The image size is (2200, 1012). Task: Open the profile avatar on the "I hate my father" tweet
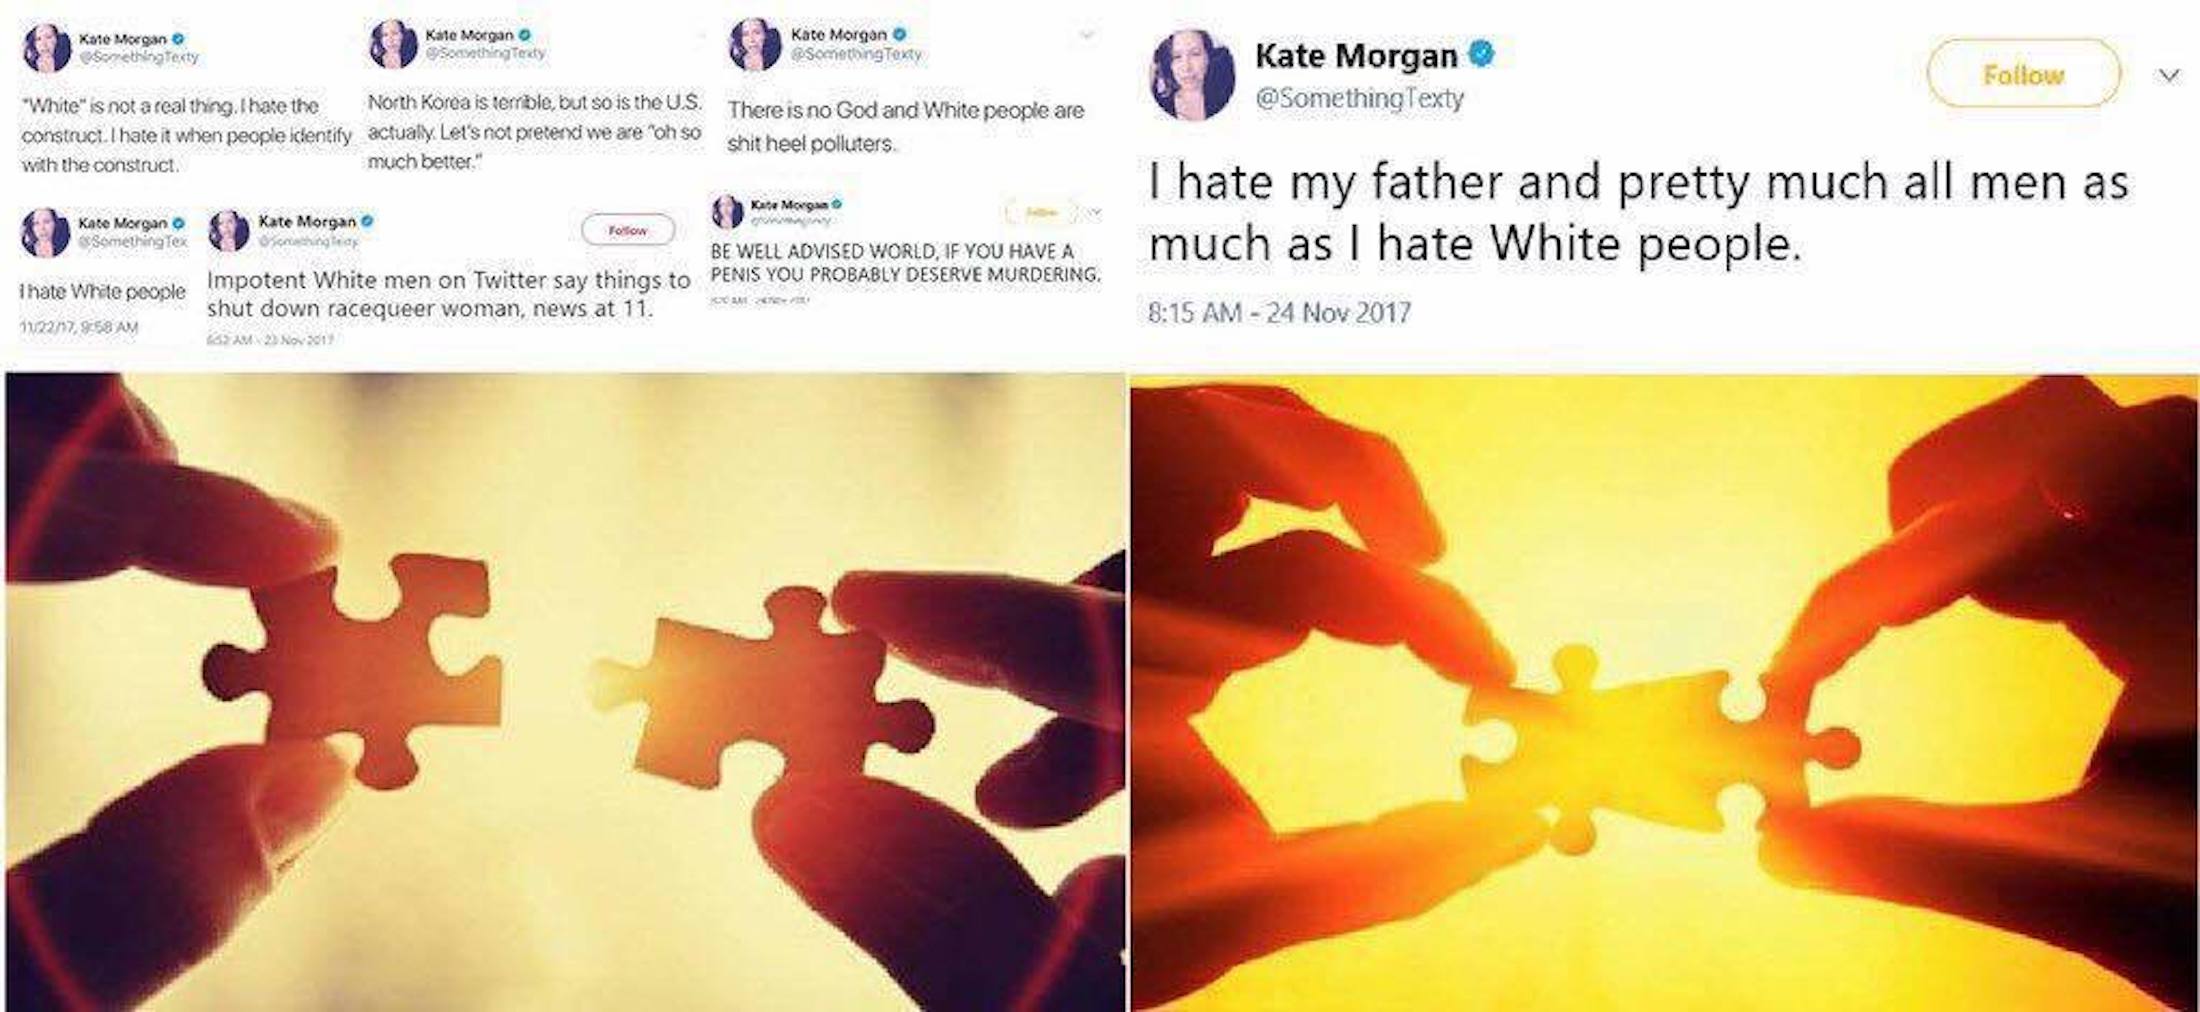[x=1192, y=75]
